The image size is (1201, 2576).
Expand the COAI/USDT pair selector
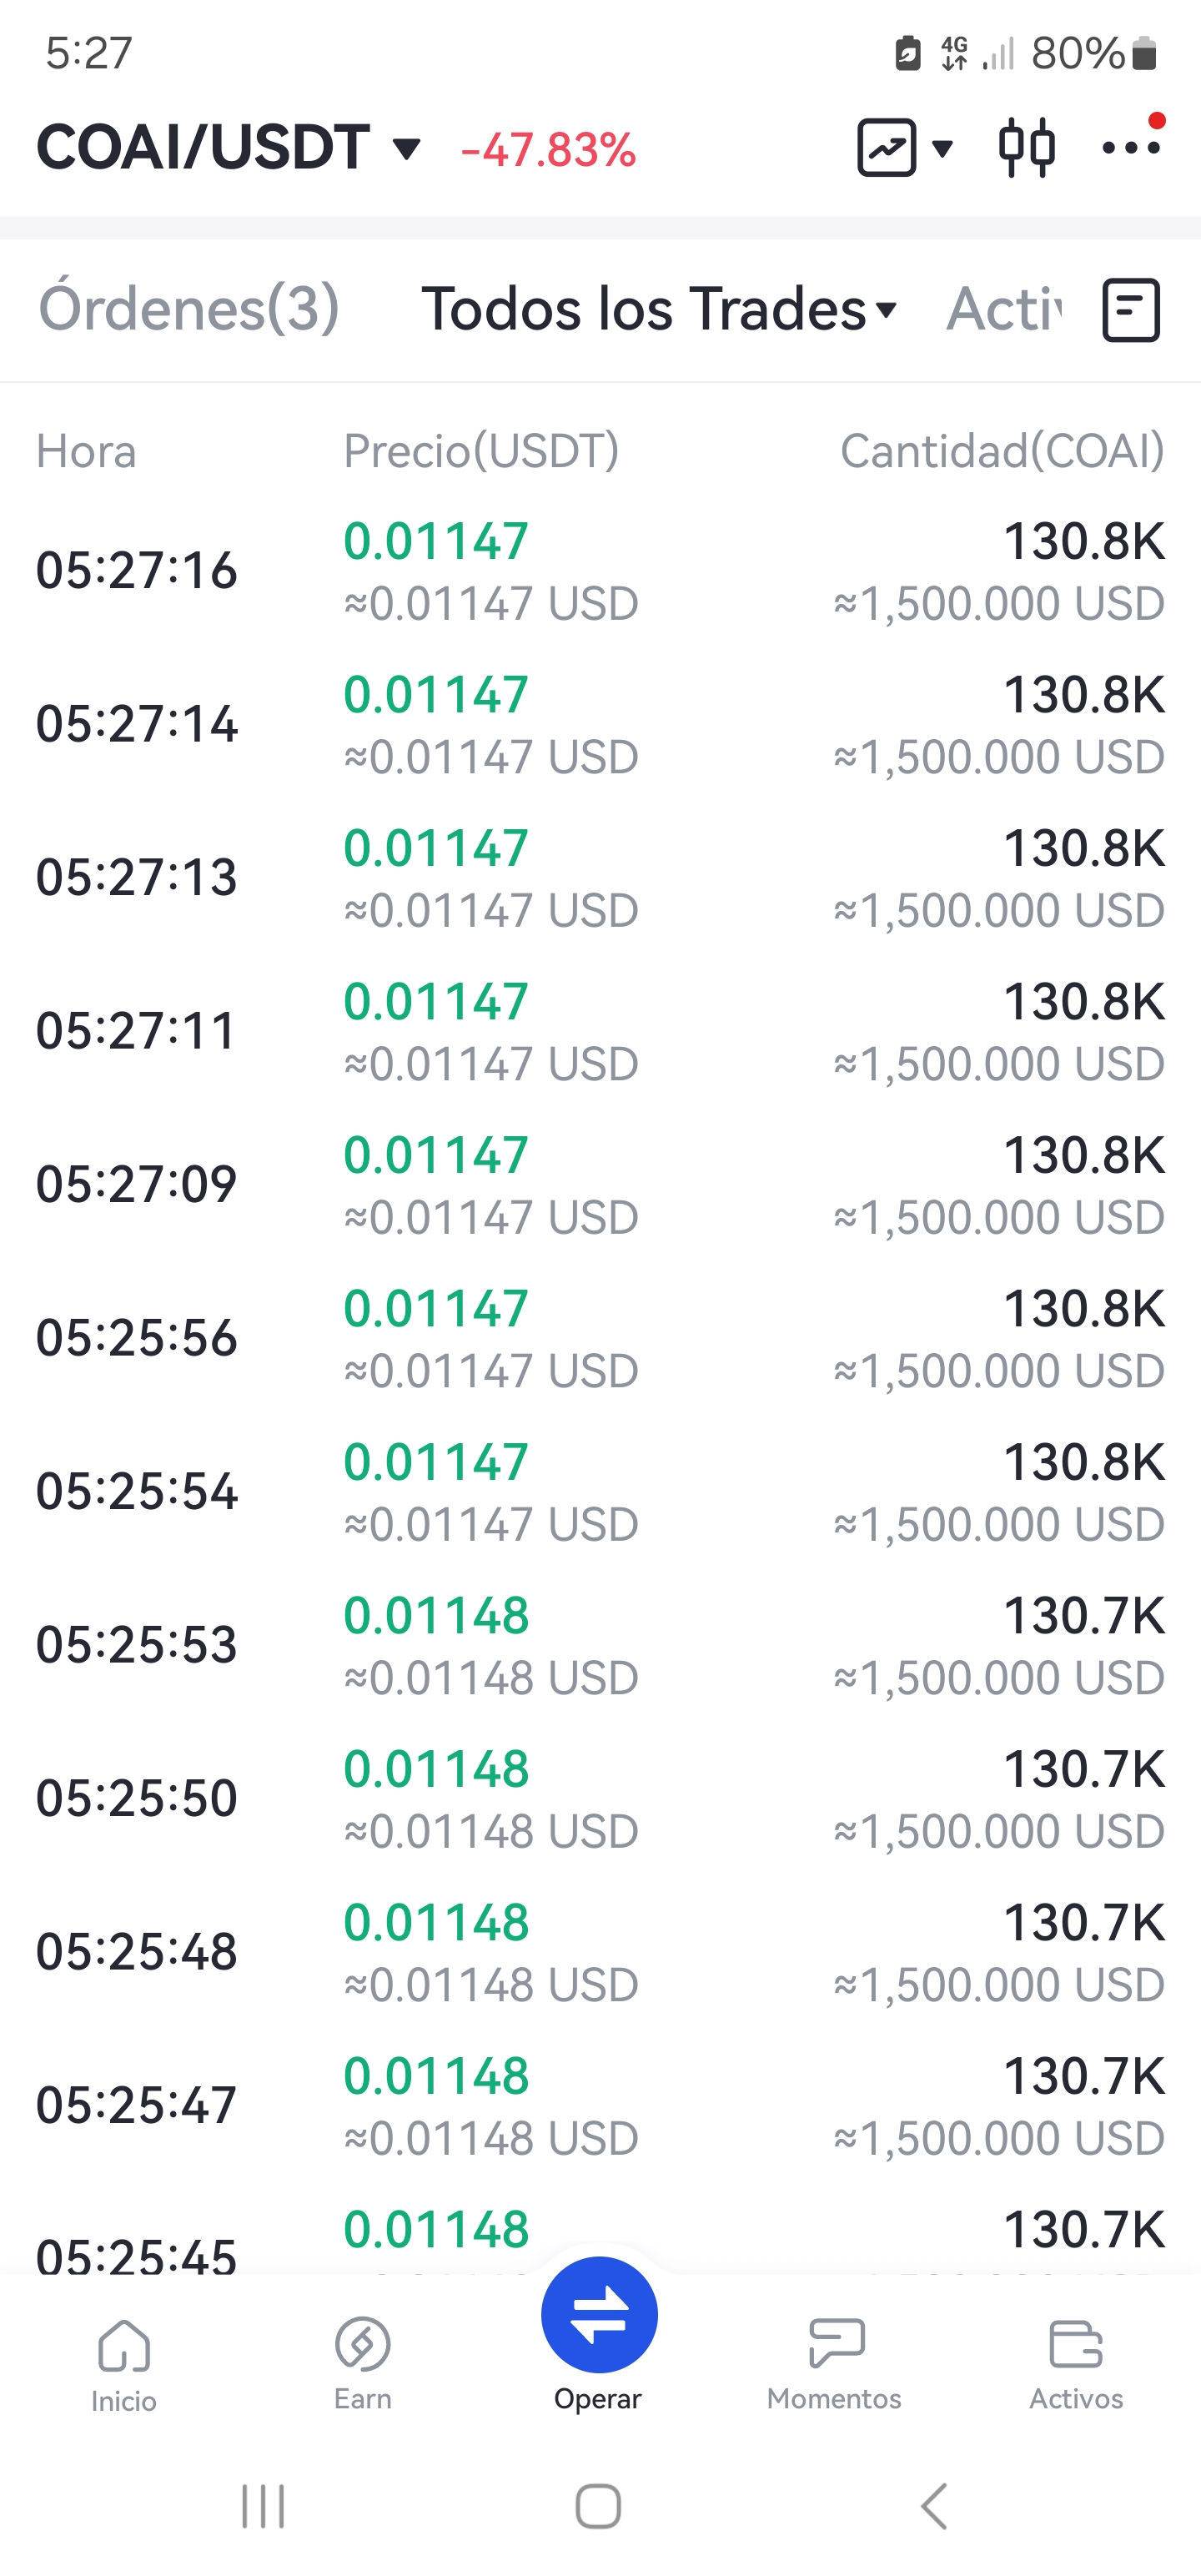(x=228, y=147)
